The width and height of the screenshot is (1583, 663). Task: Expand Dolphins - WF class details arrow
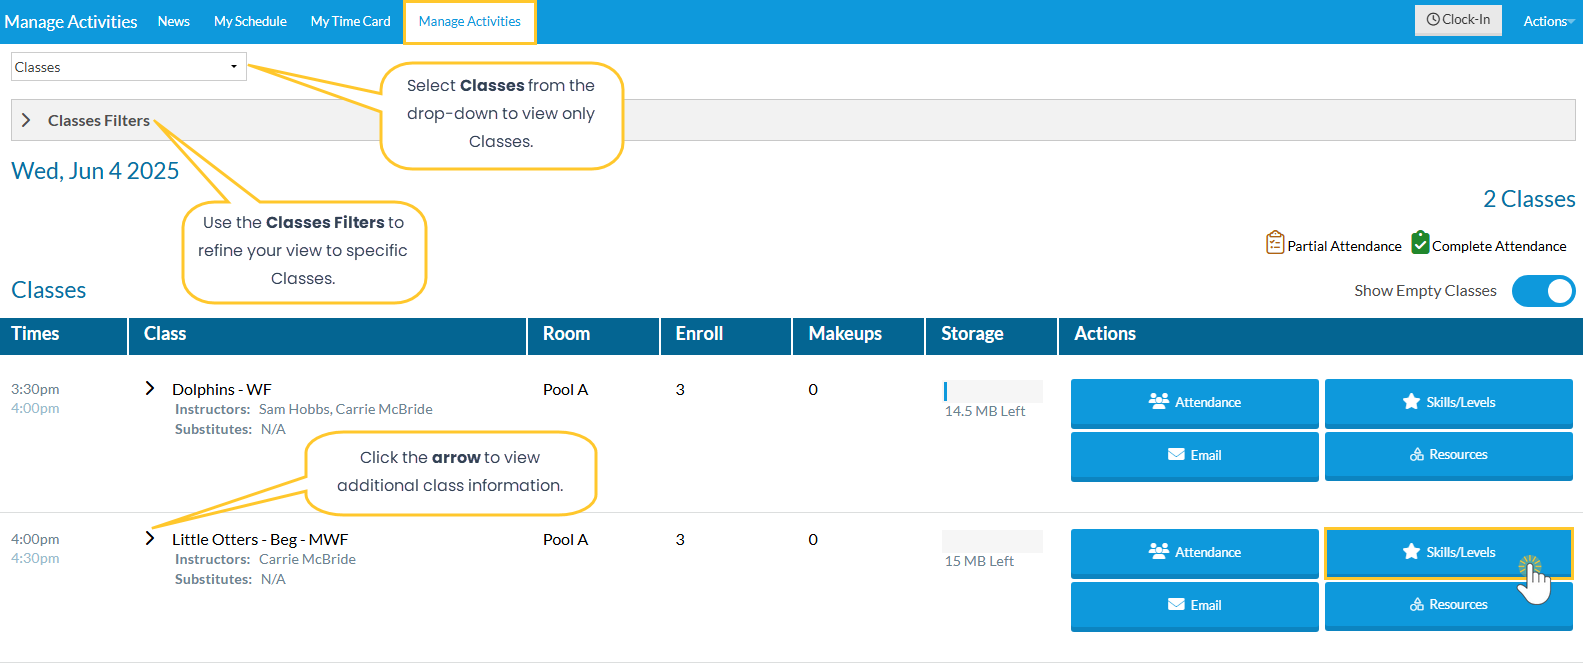click(150, 388)
